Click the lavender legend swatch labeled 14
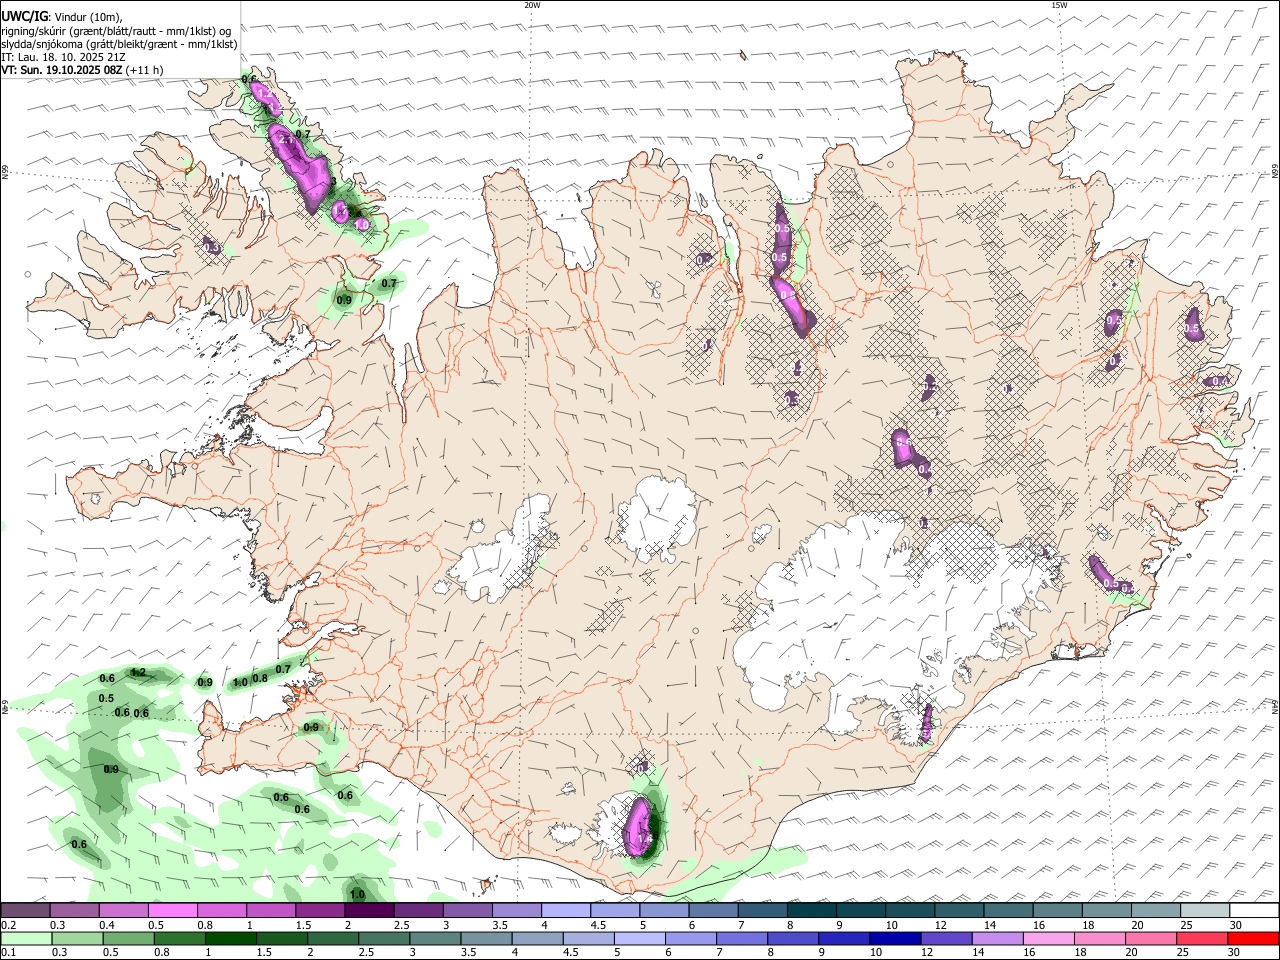Screen dimensions: 1280x960 997,939
